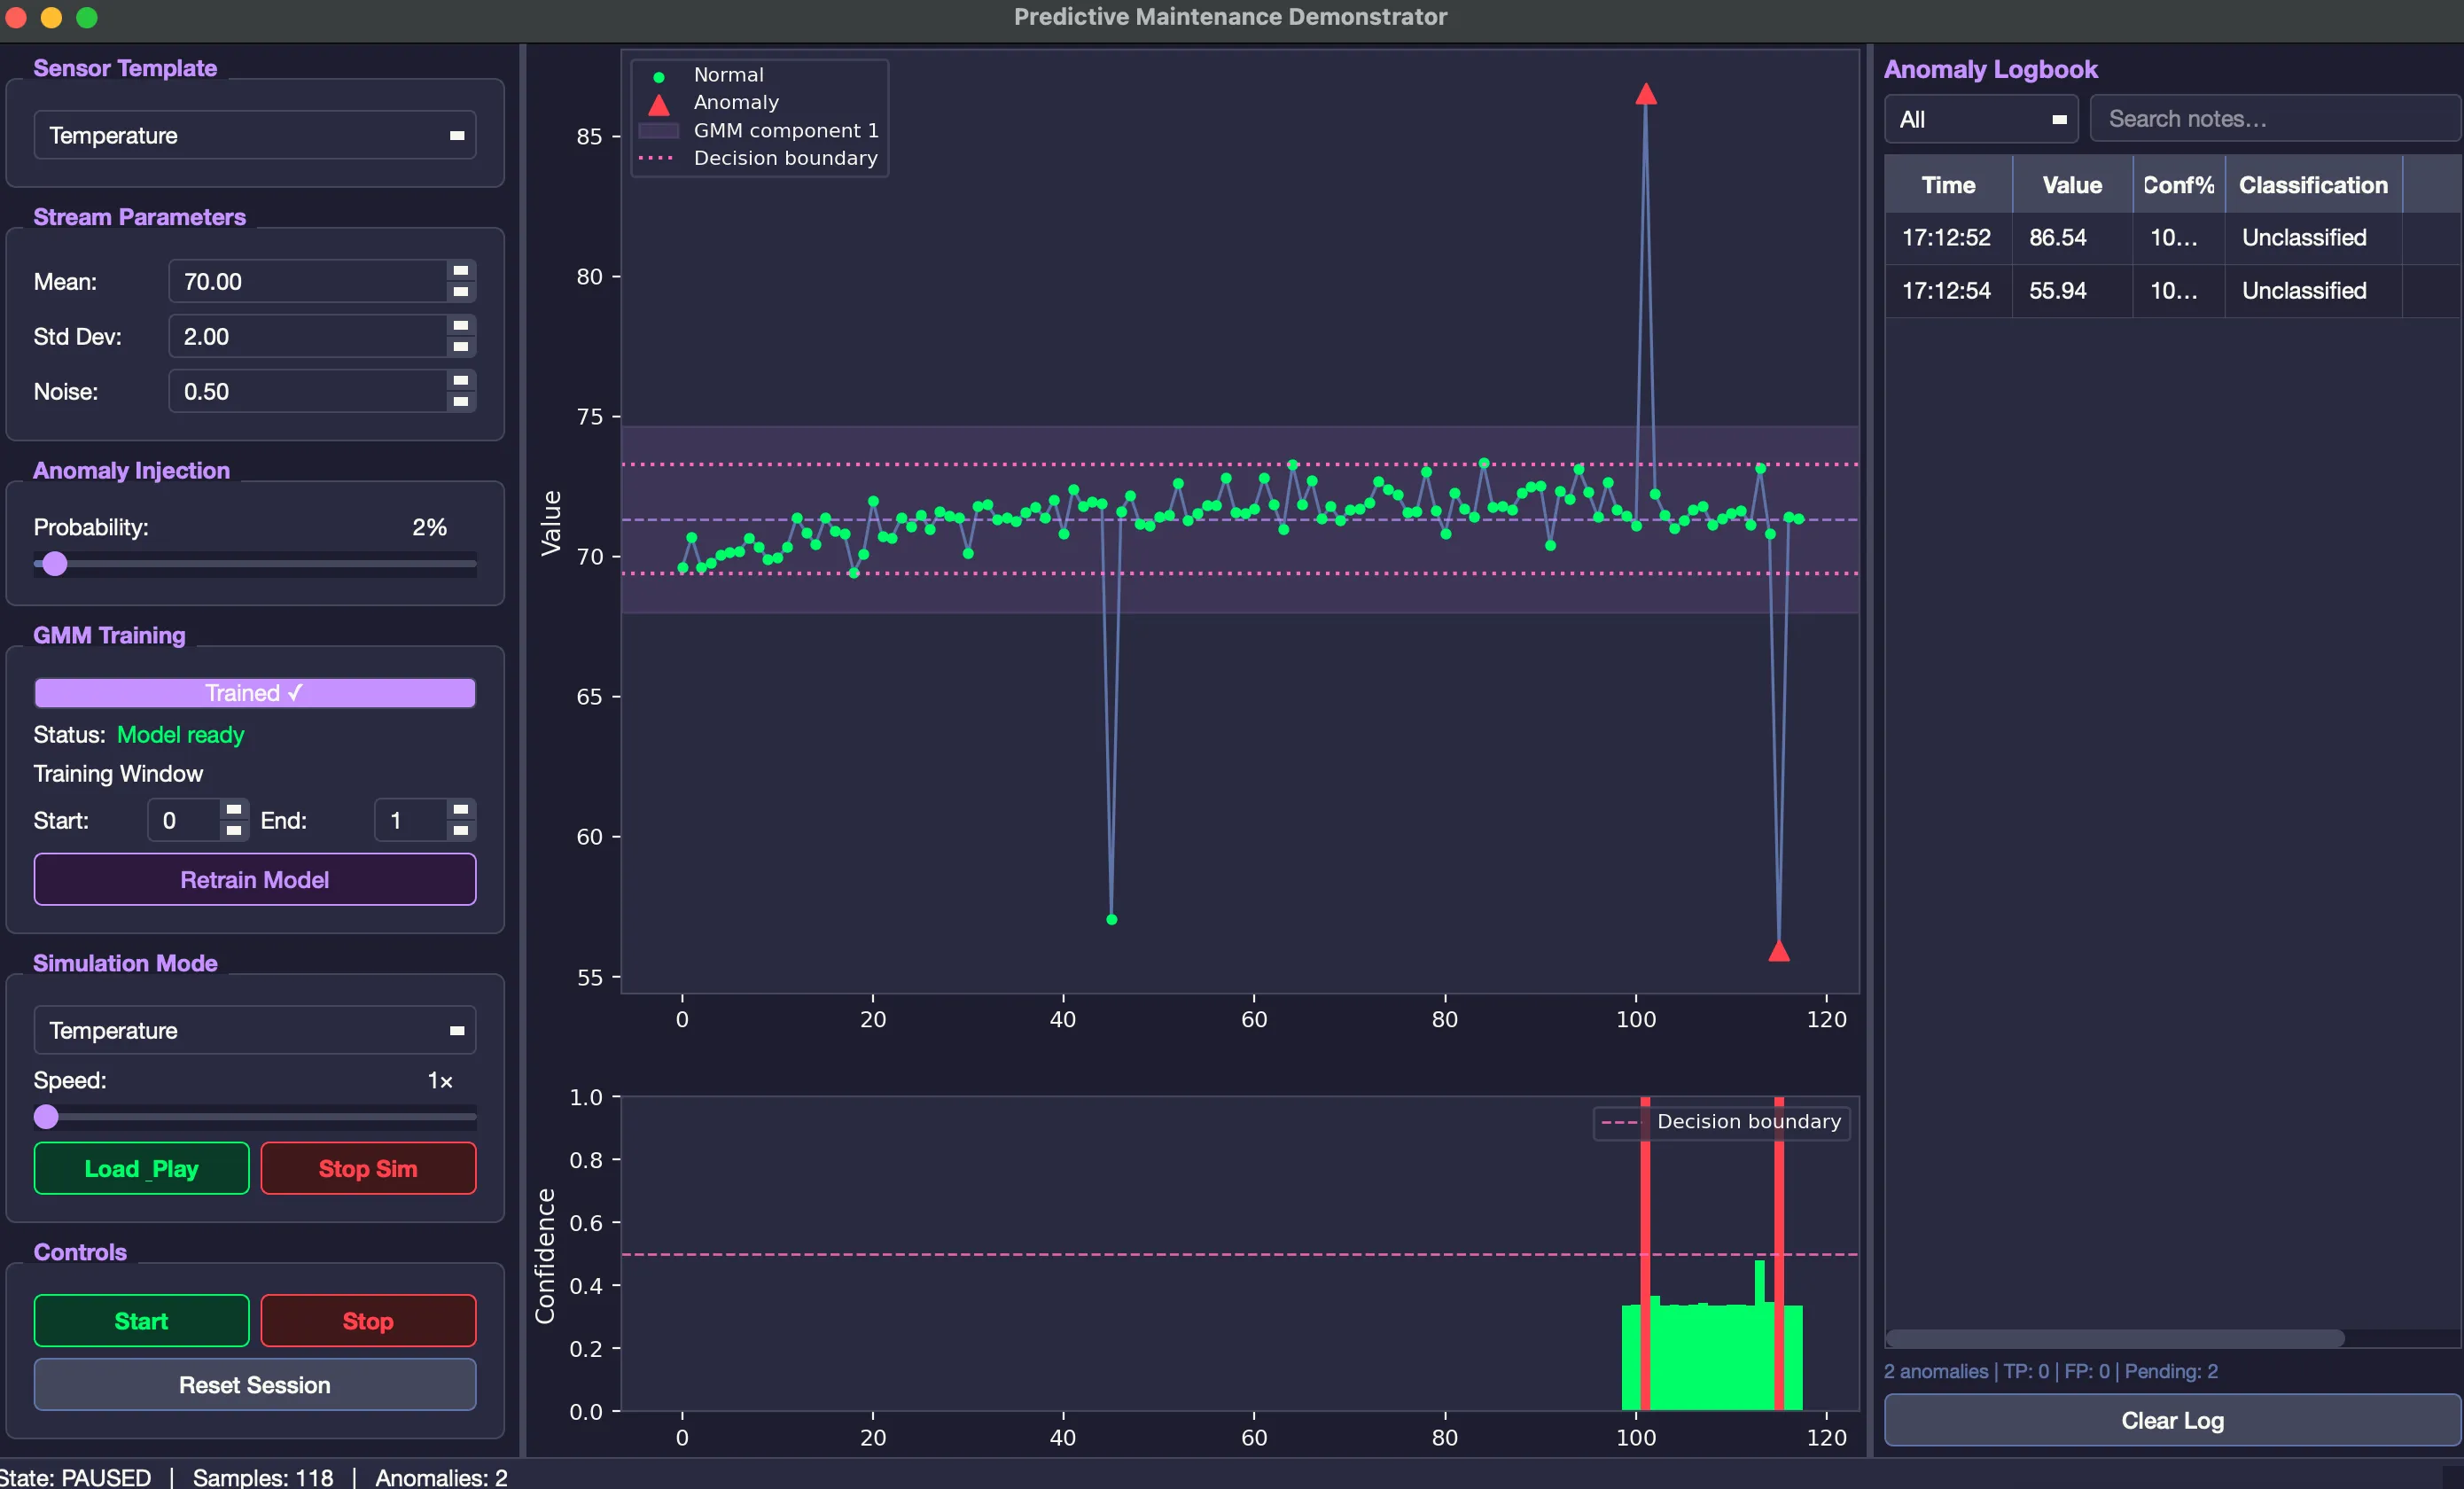The width and height of the screenshot is (2464, 1489).
Task: Click the GMM component 1 legend swatch
Action: pos(658,131)
